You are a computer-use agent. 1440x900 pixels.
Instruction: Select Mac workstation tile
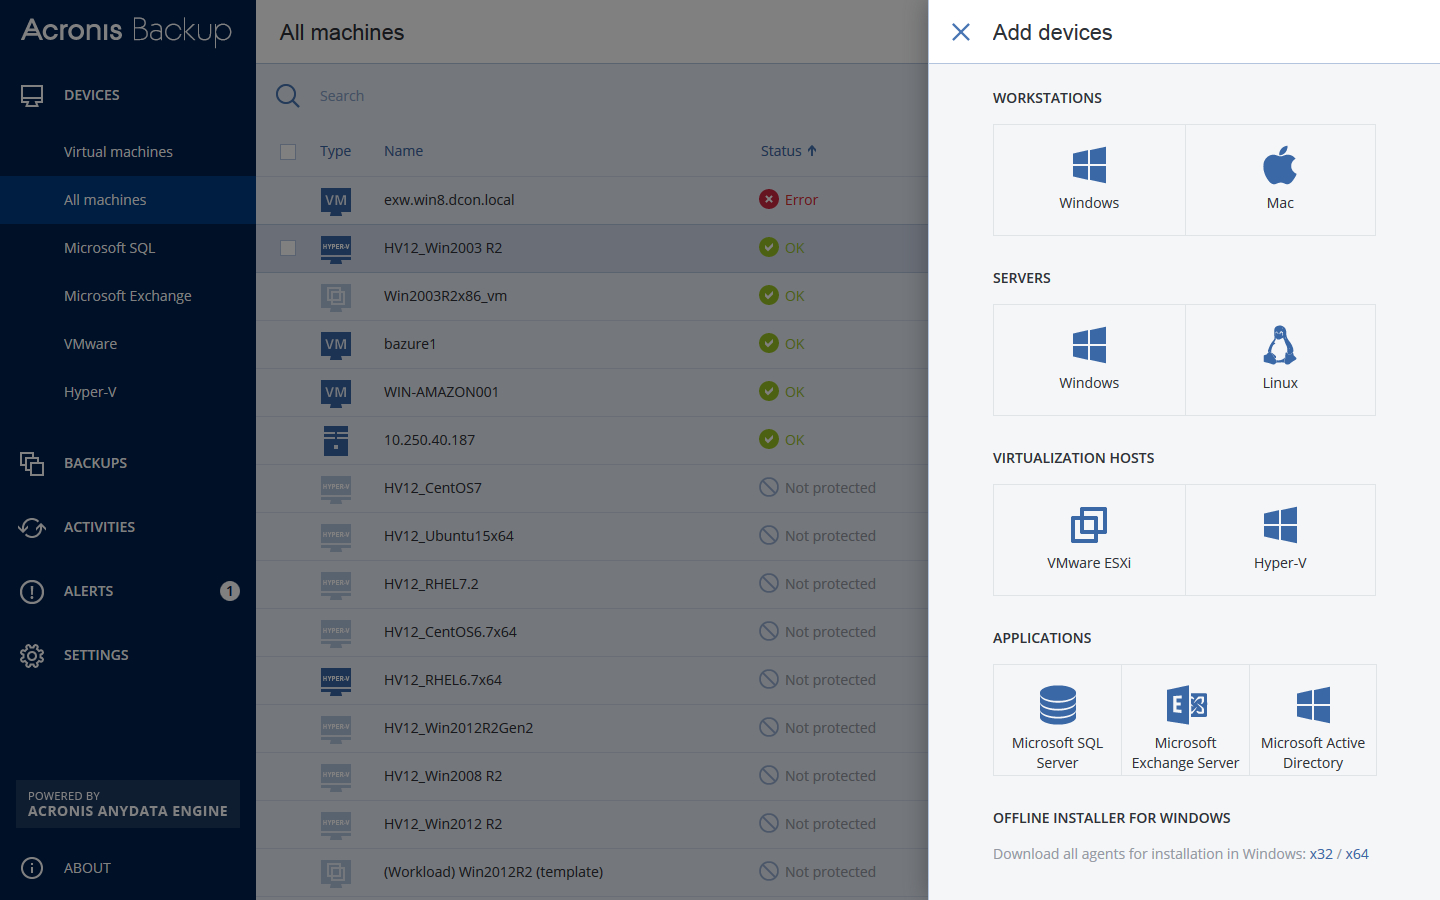point(1280,180)
